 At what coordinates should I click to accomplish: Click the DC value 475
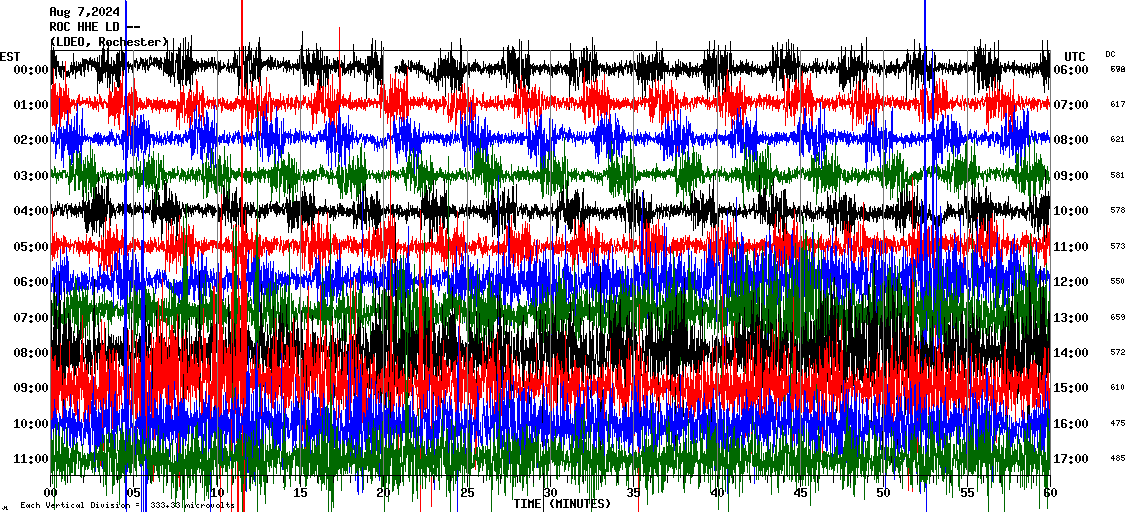click(x=1117, y=424)
